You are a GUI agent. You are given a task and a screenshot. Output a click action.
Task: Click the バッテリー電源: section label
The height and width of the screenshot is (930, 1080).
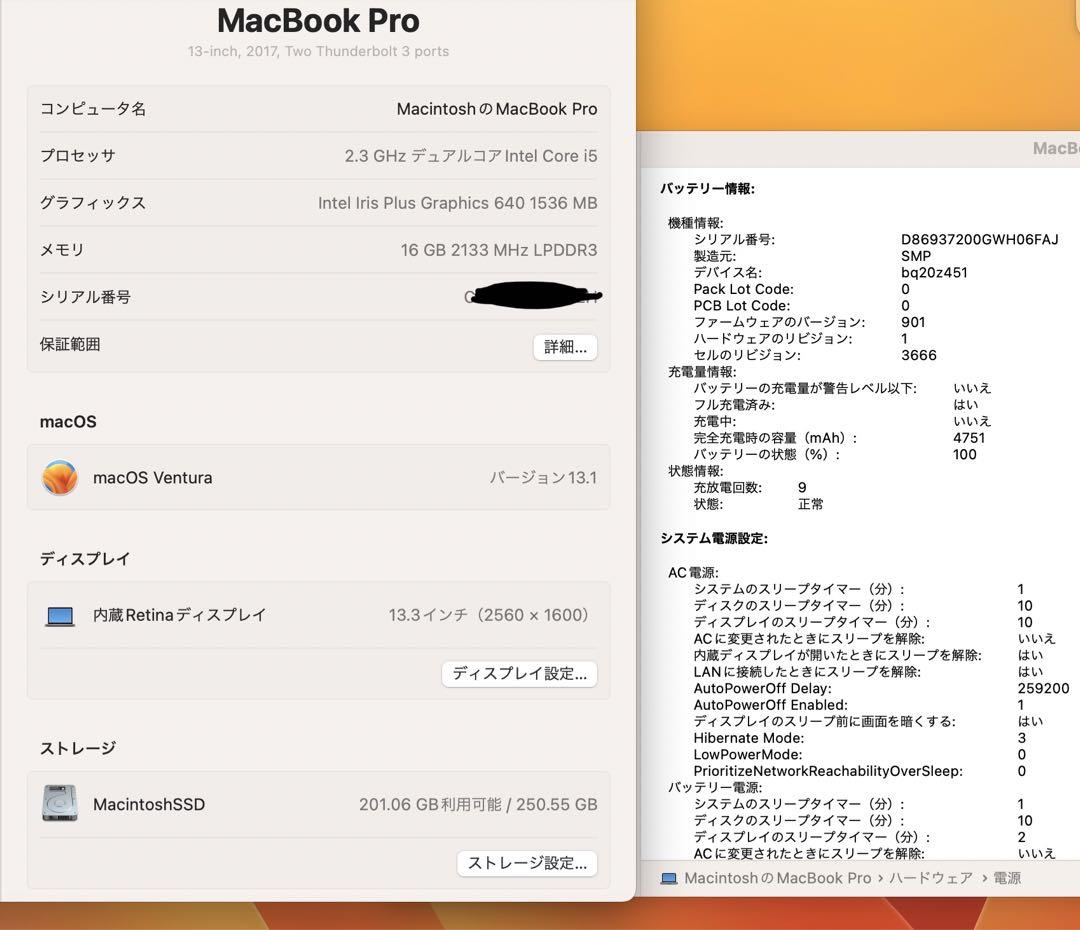[x=715, y=787]
